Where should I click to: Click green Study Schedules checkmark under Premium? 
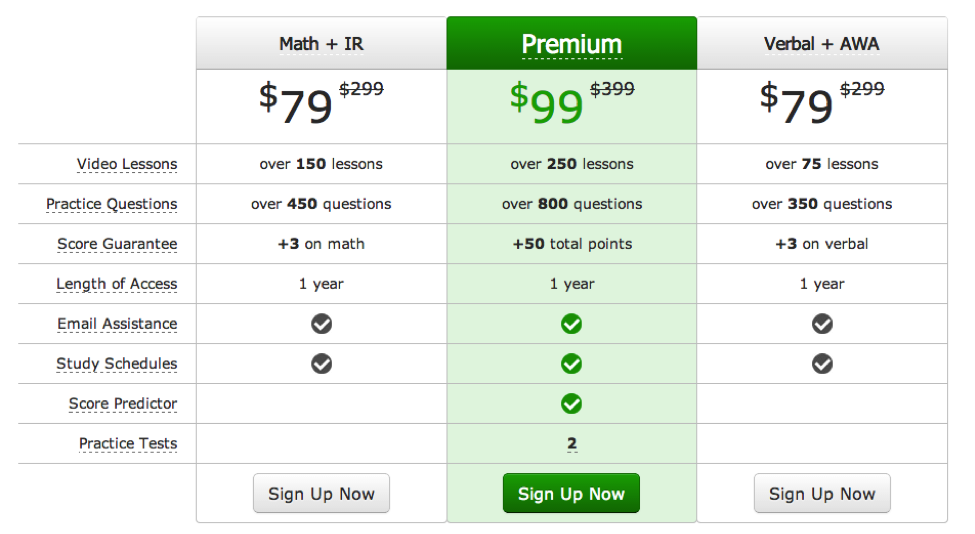571,364
